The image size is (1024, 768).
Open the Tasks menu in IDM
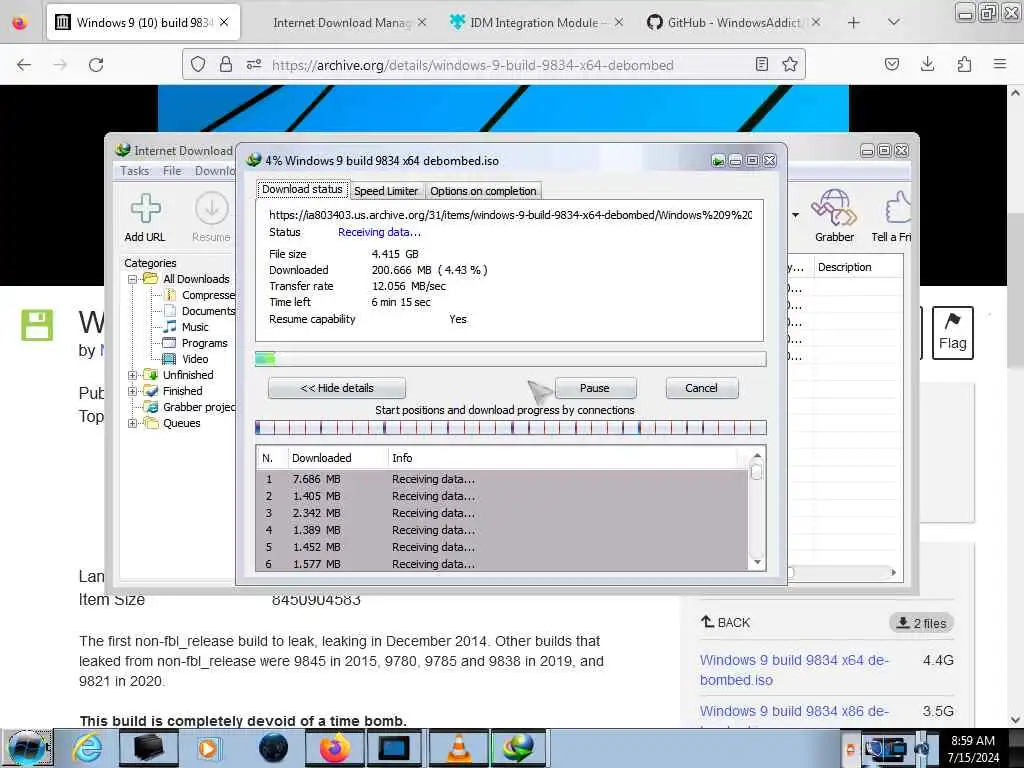(135, 170)
